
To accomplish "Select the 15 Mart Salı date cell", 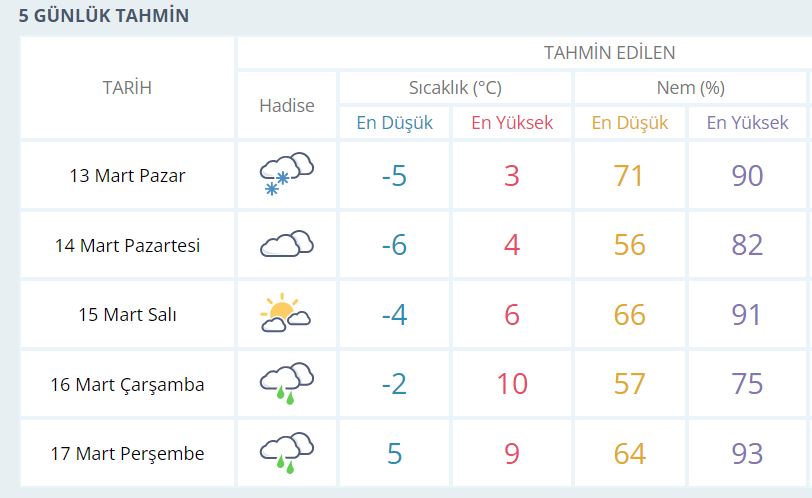I will point(127,314).
